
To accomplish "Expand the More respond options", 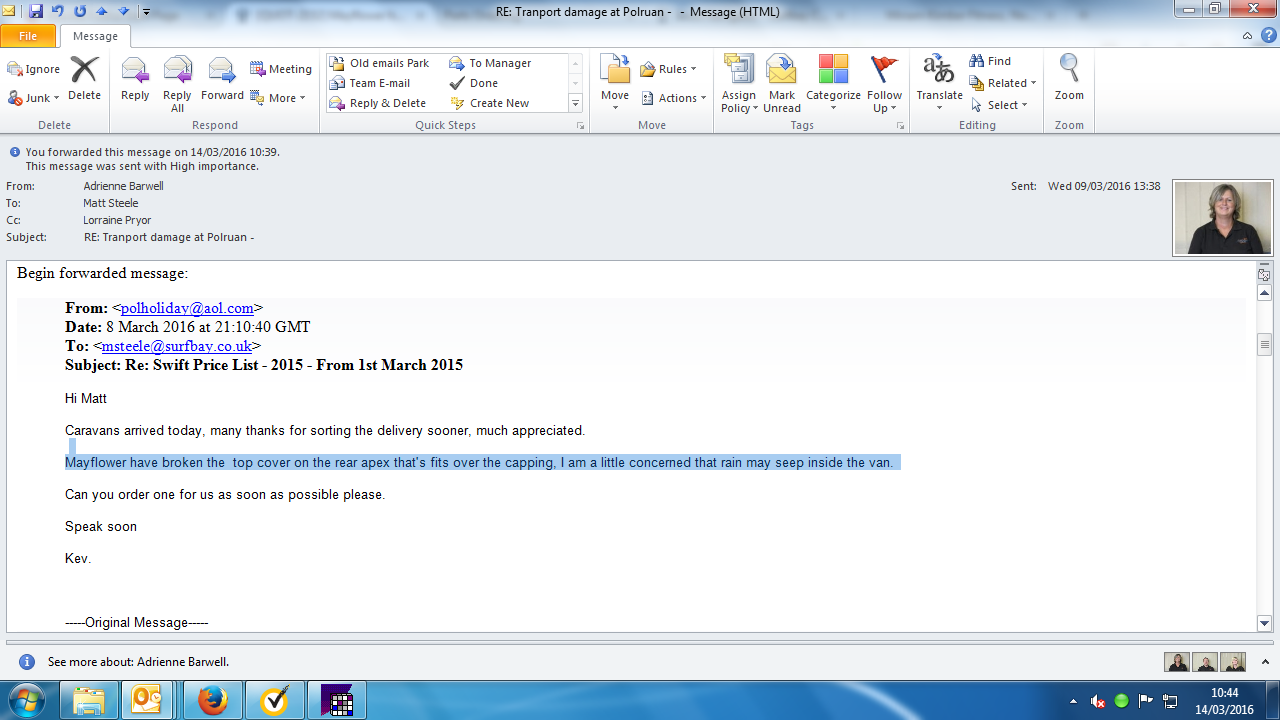I will [x=278, y=98].
